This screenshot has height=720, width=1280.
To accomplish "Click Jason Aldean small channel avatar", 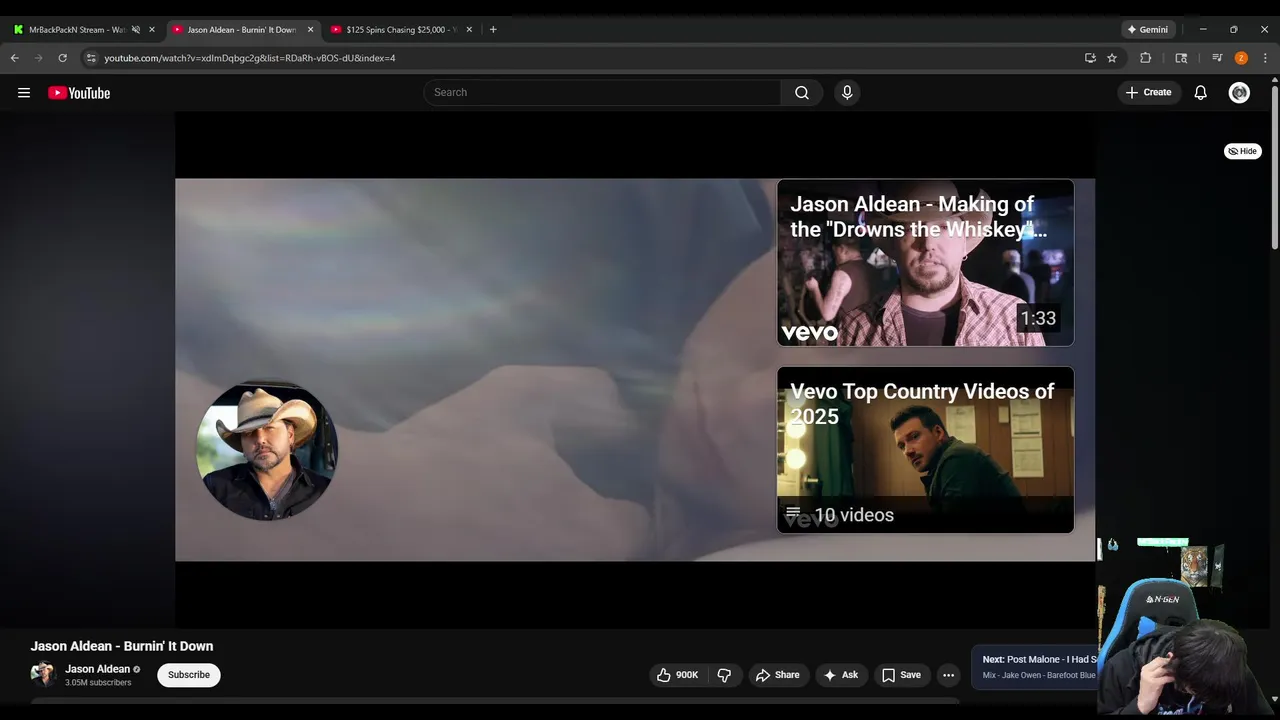I will pyautogui.click(x=43, y=675).
